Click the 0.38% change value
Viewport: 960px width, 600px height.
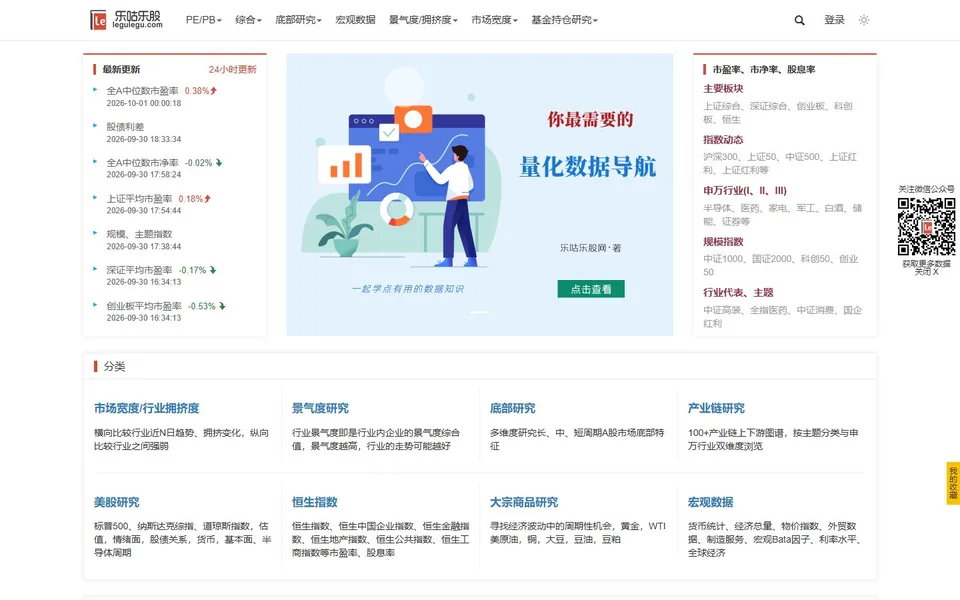point(197,91)
